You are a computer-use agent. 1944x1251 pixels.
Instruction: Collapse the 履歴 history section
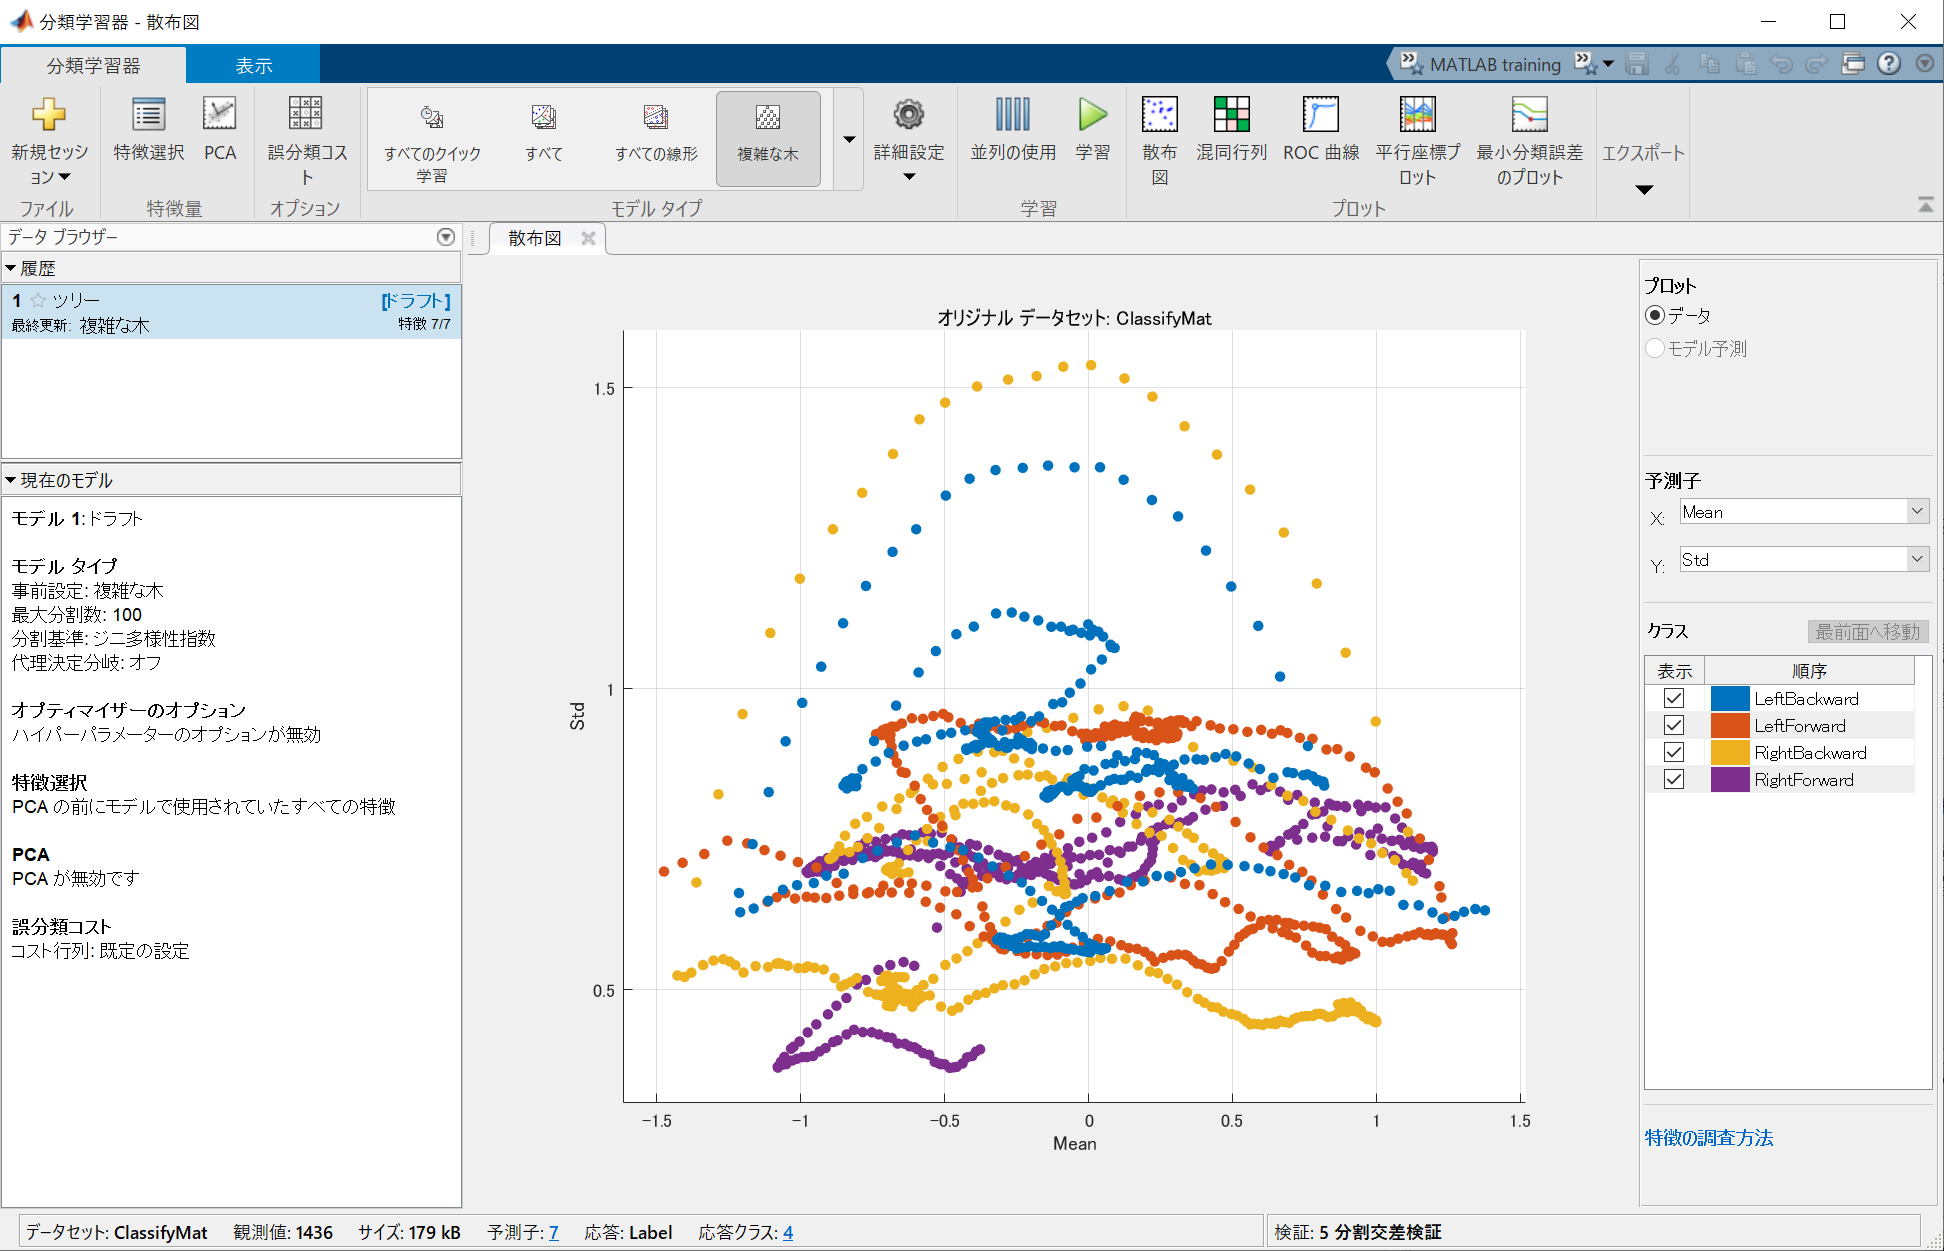pyautogui.click(x=10, y=268)
